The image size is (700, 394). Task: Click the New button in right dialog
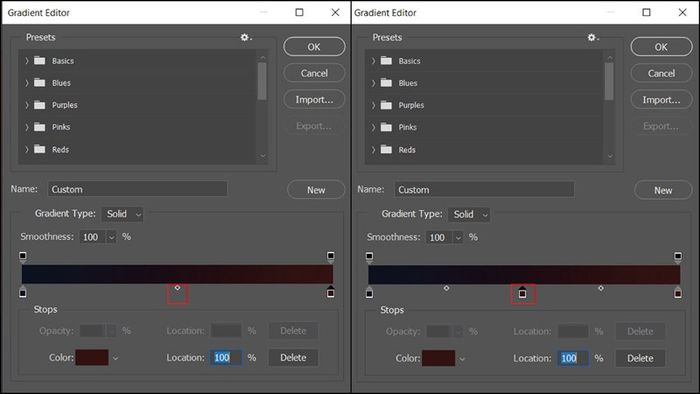pos(663,191)
